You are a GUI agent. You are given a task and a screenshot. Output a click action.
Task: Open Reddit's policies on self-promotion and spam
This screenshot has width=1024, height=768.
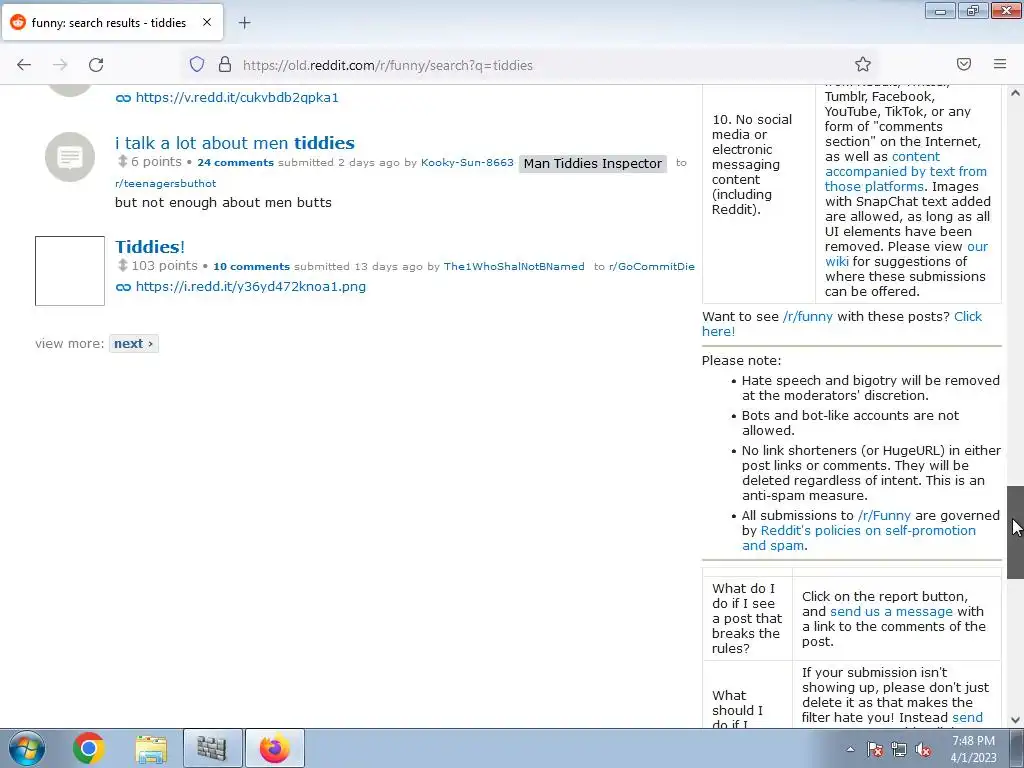(x=859, y=537)
